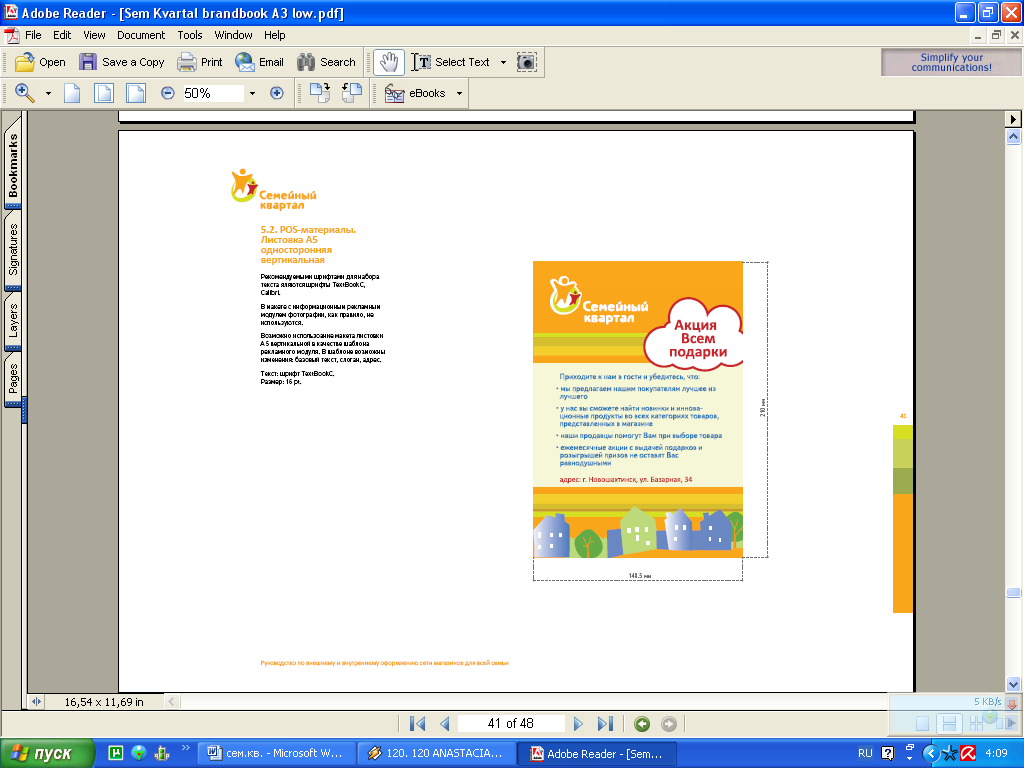This screenshot has height=768, width=1024.
Task: Click the plus Zoom In button
Action: tap(277, 93)
